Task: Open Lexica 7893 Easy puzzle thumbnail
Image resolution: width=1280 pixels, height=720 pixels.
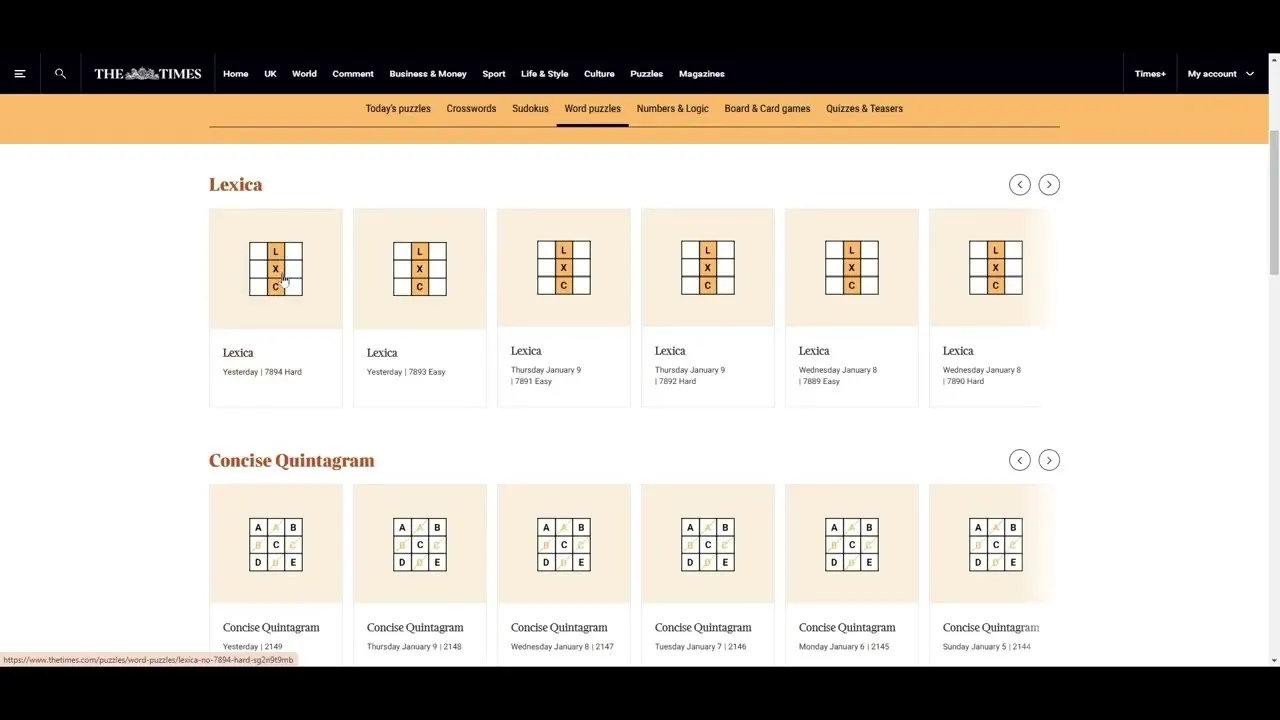Action: (420, 268)
